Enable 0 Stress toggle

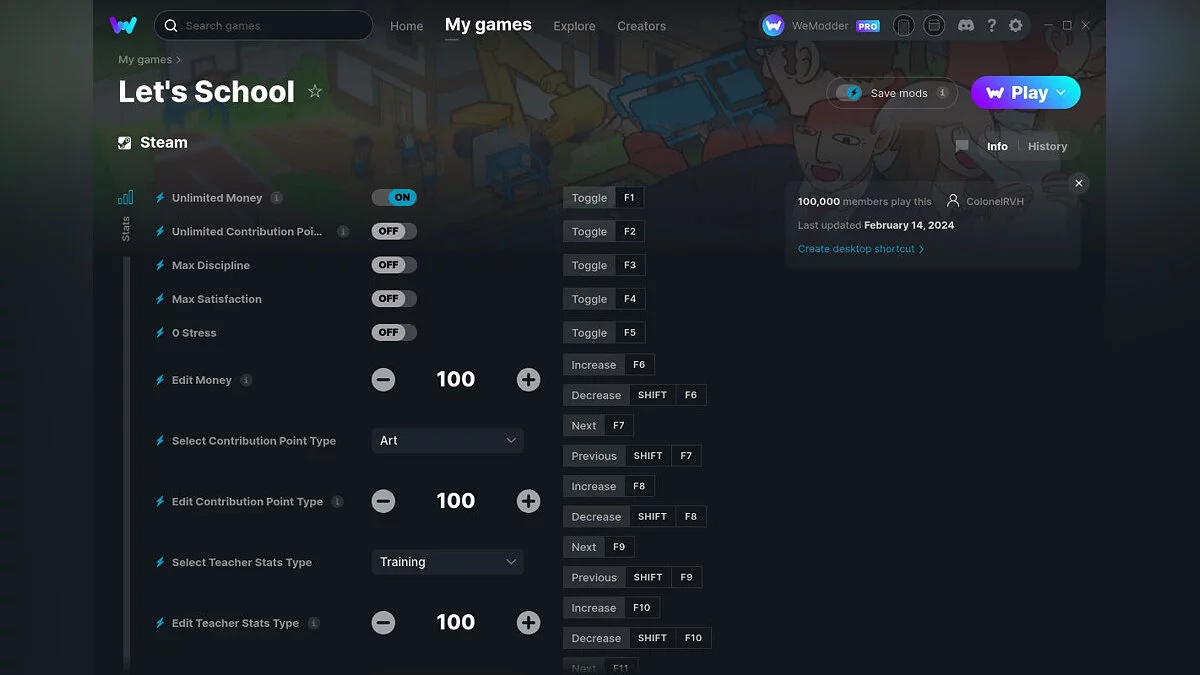[x=394, y=333]
